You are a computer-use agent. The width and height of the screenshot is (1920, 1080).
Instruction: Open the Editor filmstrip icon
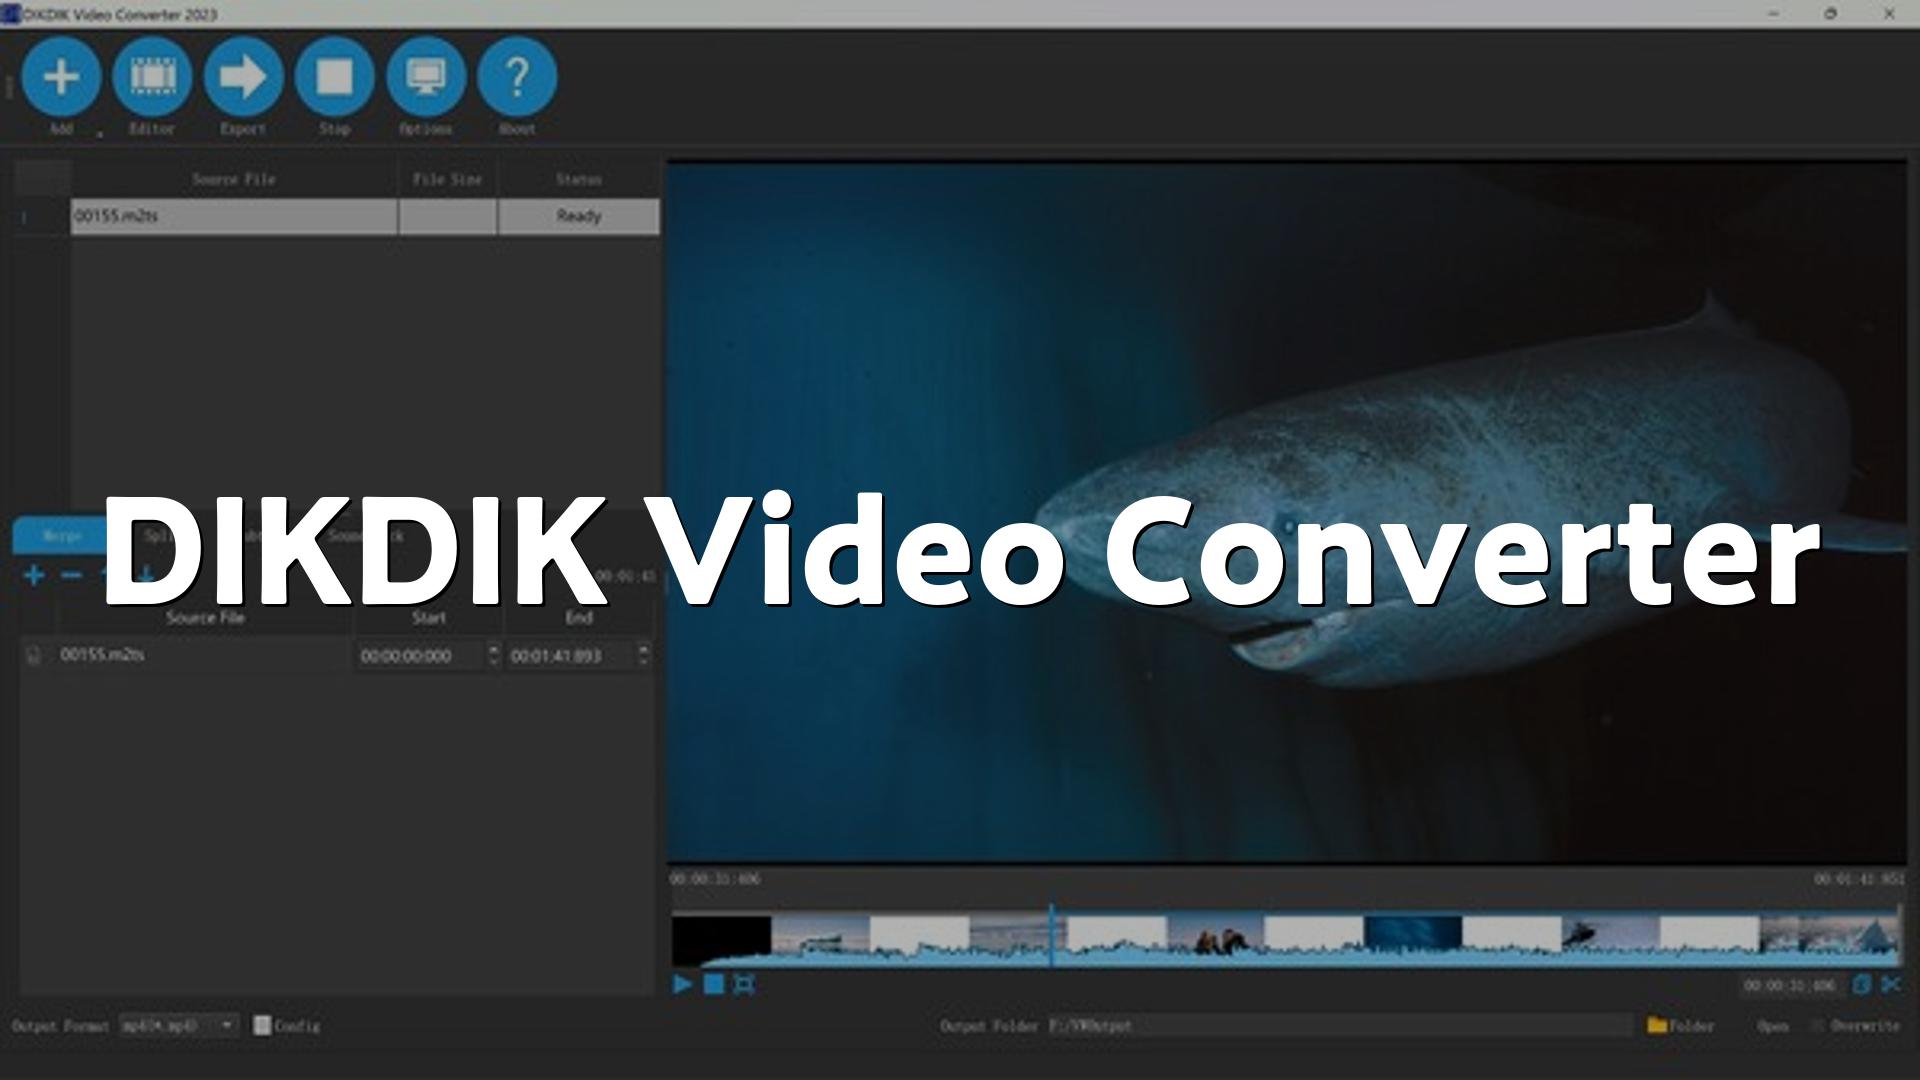click(152, 77)
